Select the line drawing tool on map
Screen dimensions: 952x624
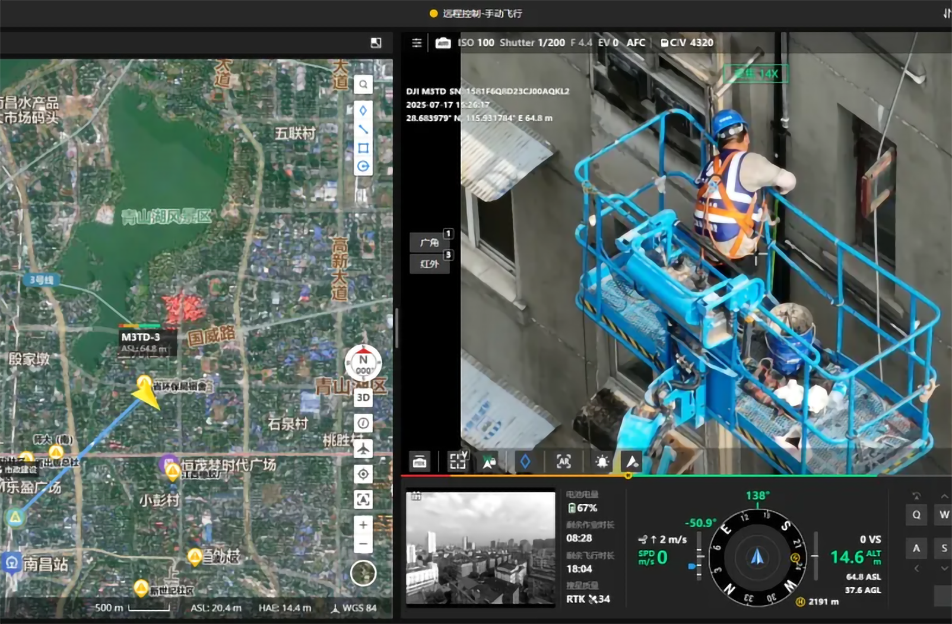[363, 129]
